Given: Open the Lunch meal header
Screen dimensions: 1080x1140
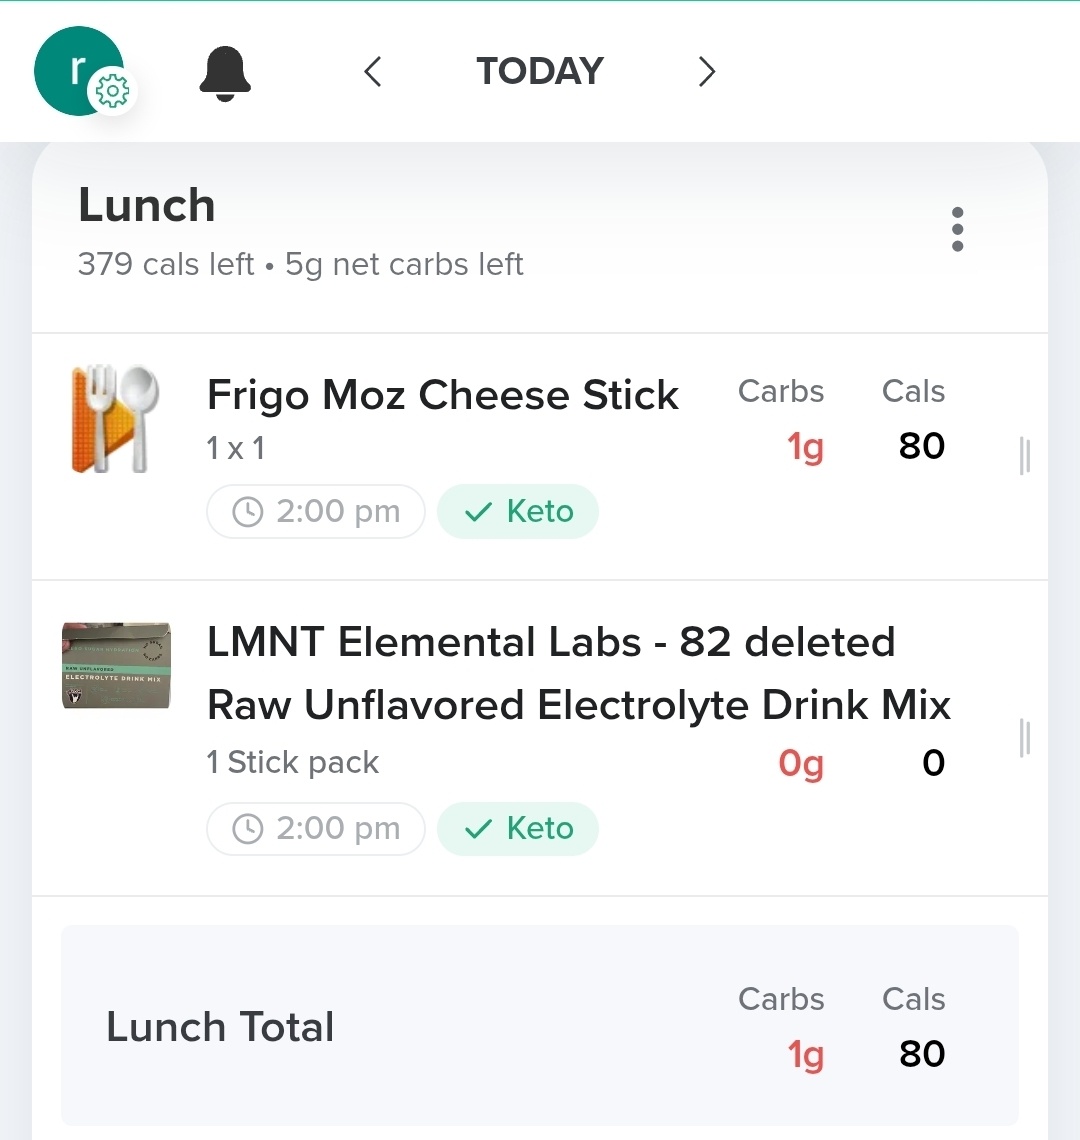Looking at the screenshot, I should [147, 207].
